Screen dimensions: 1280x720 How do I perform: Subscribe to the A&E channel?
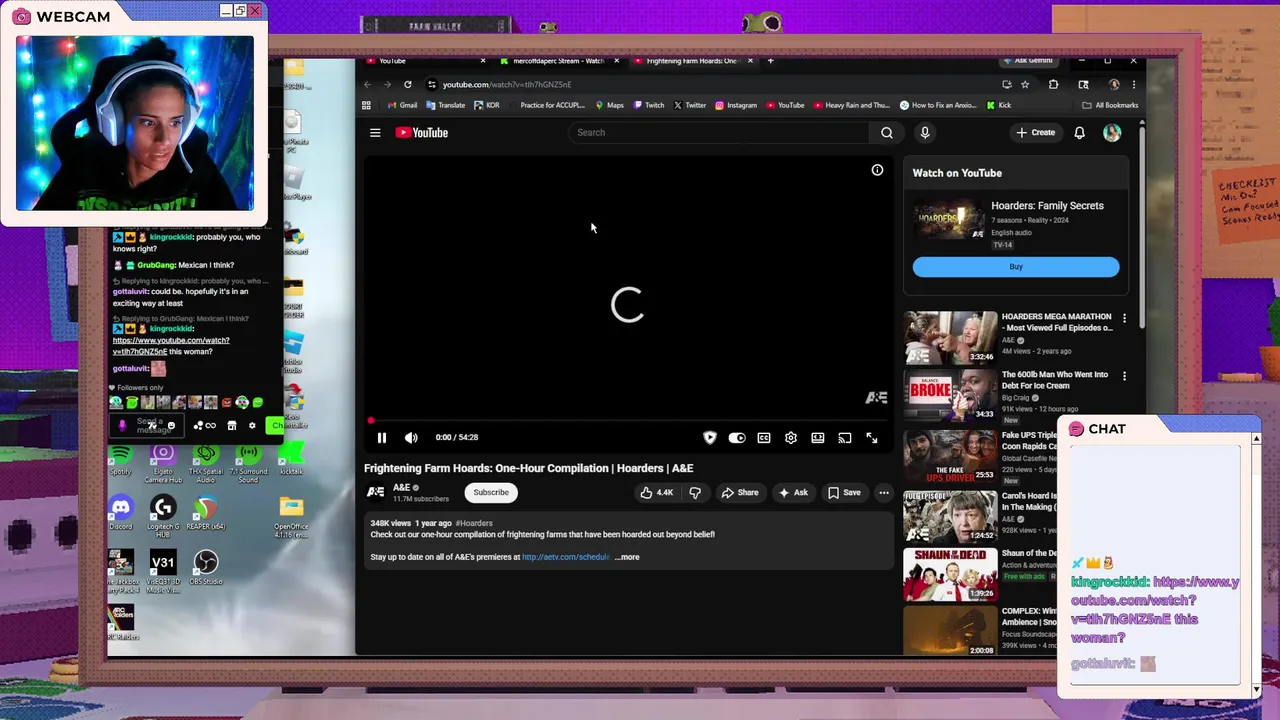[491, 492]
